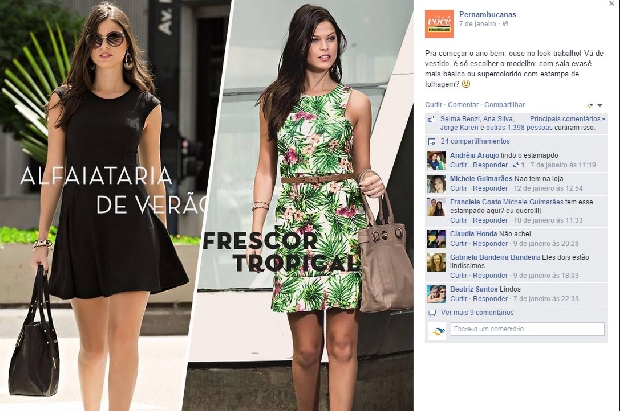620x411 pixels.
Task: Expand the post options dropdown arrow
Action: coord(600,105)
